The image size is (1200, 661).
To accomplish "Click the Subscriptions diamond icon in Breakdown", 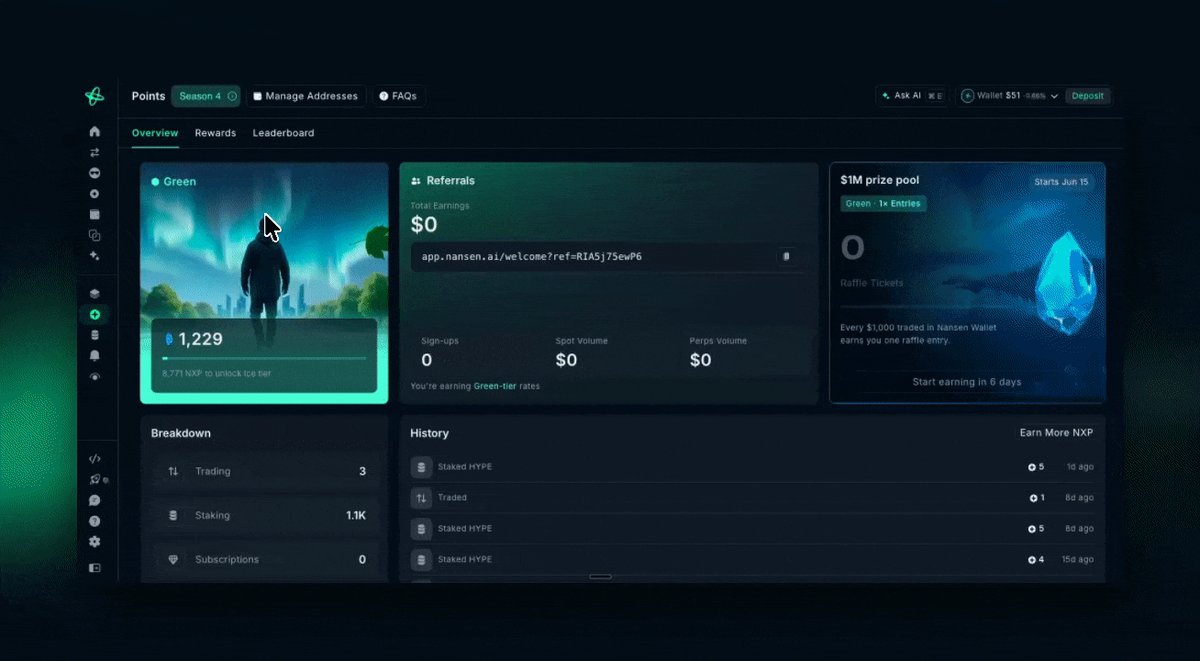I will (173, 559).
